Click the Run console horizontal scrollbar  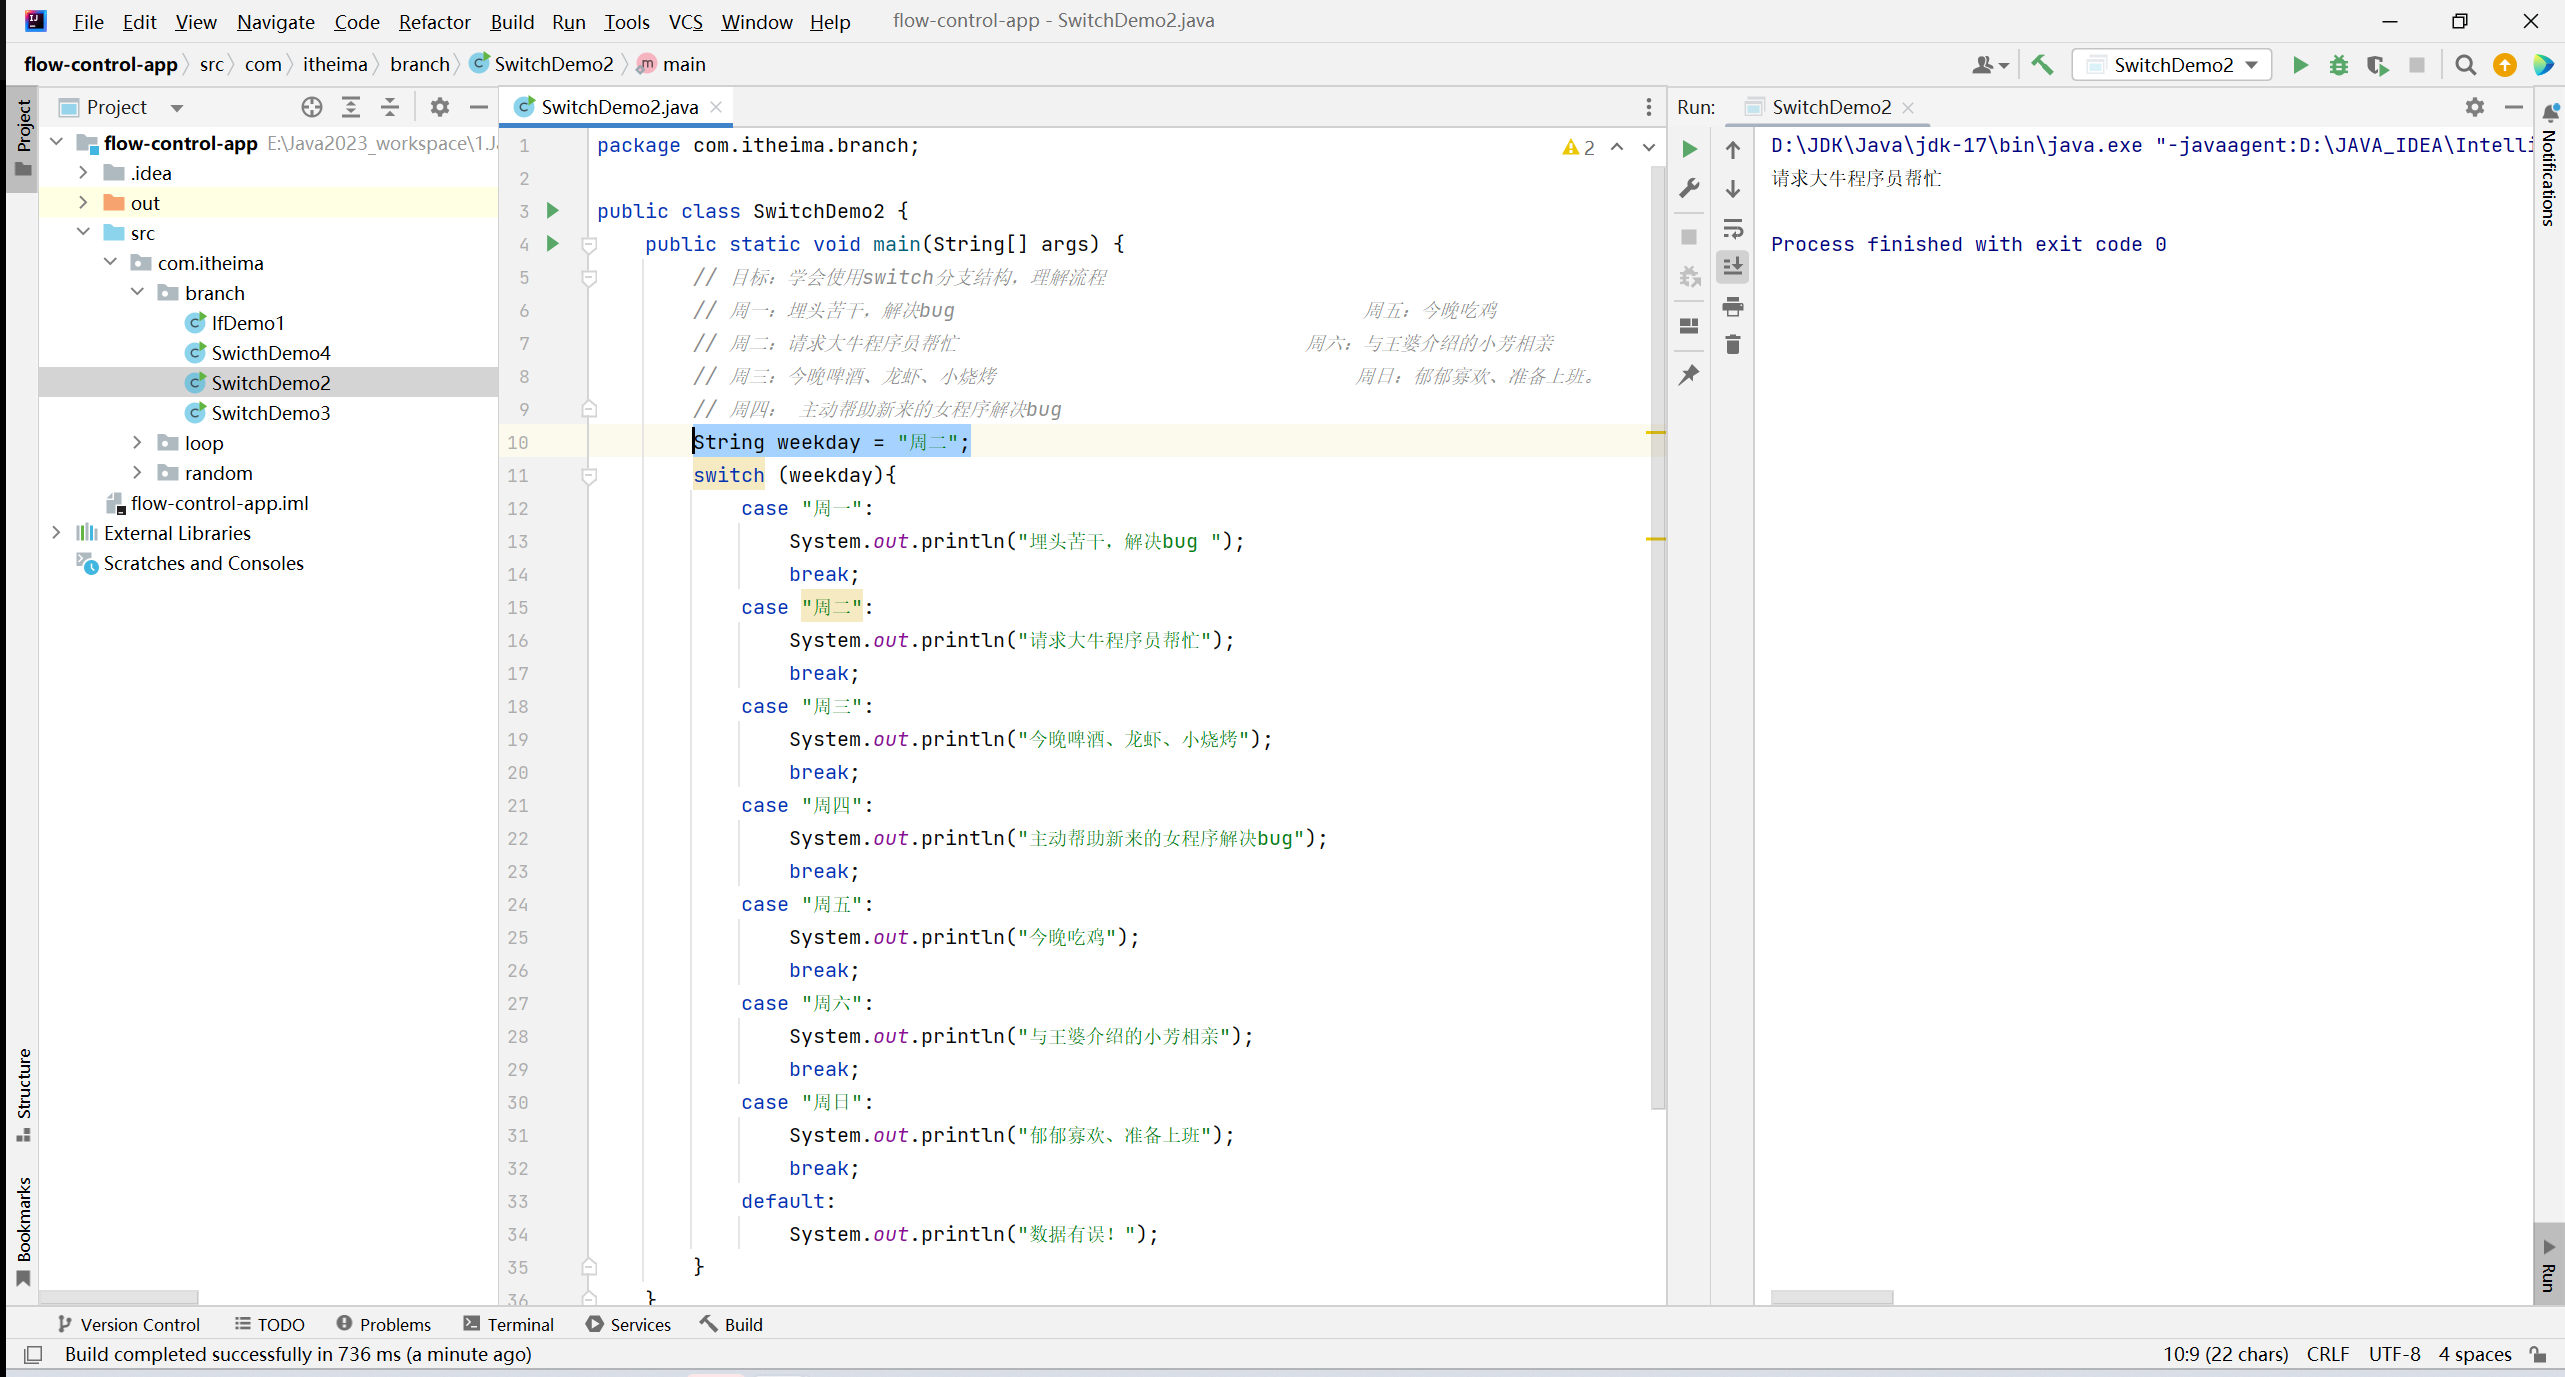point(1831,1297)
